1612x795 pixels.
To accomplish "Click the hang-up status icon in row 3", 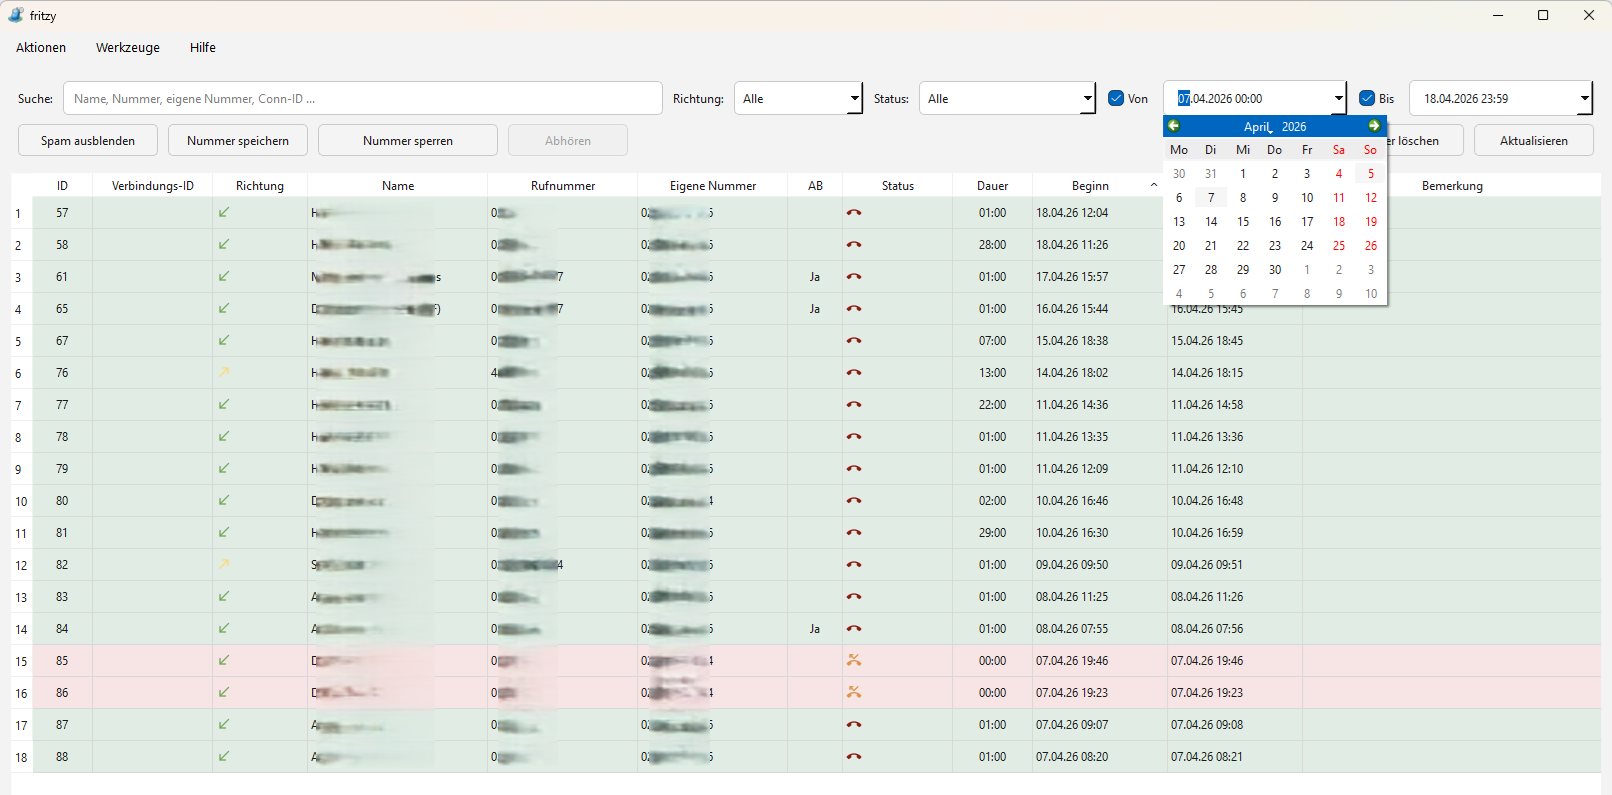I will [854, 277].
